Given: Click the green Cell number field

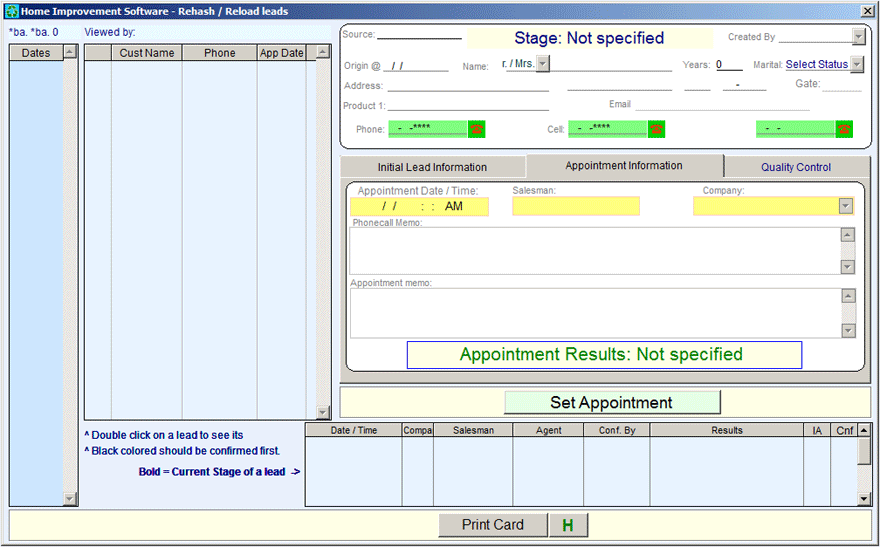Looking at the screenshot, I should (x=608, y=128).
